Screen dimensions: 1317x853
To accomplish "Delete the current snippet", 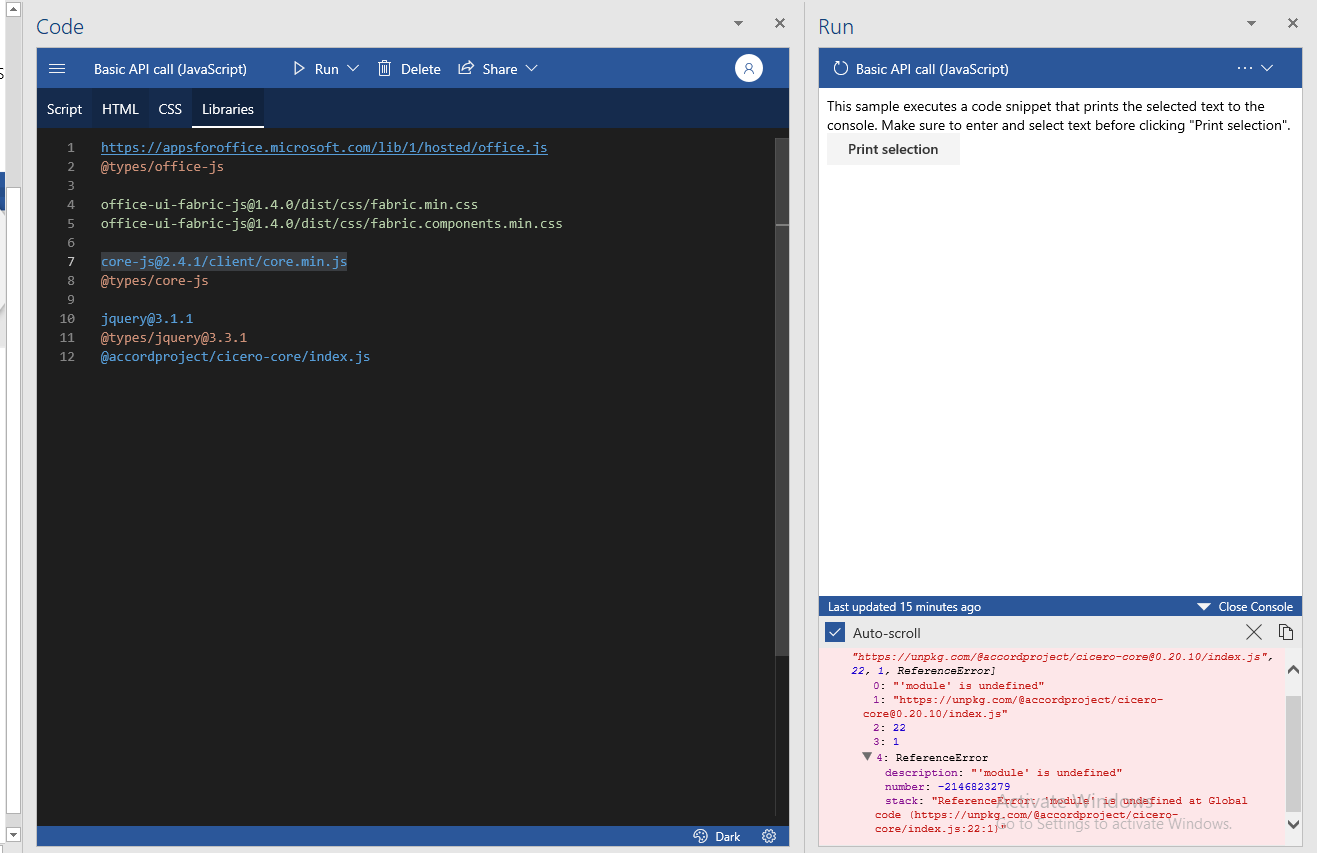I will click(409, 68).
